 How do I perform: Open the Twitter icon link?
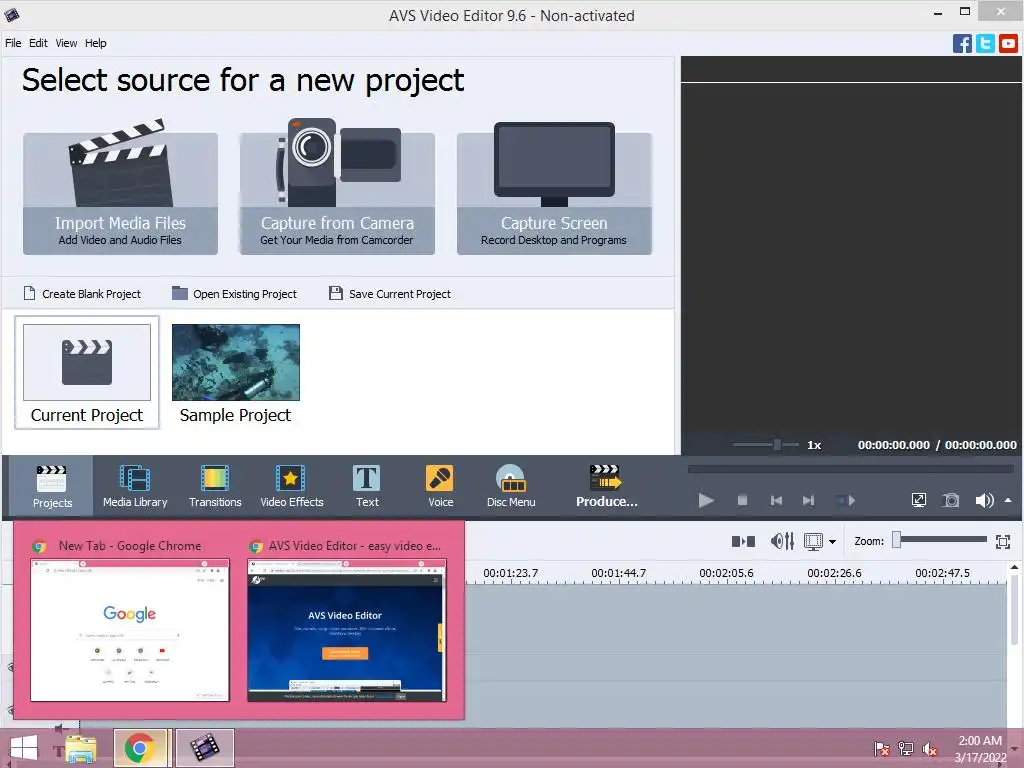985,44
